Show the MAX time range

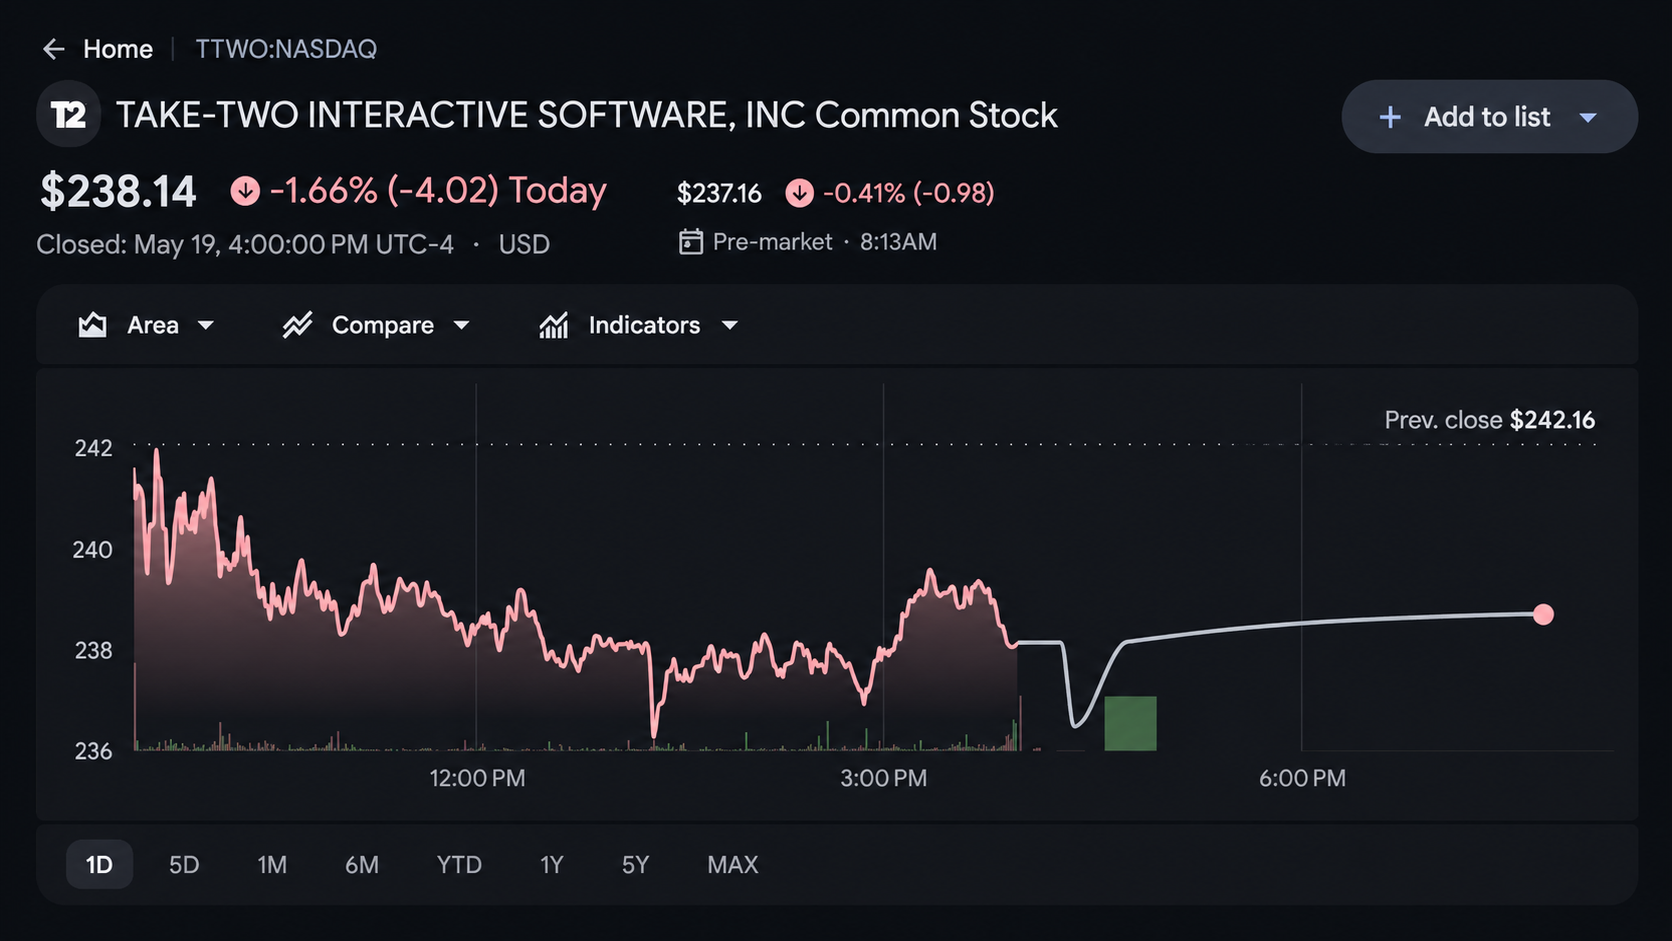coord(733,865)
